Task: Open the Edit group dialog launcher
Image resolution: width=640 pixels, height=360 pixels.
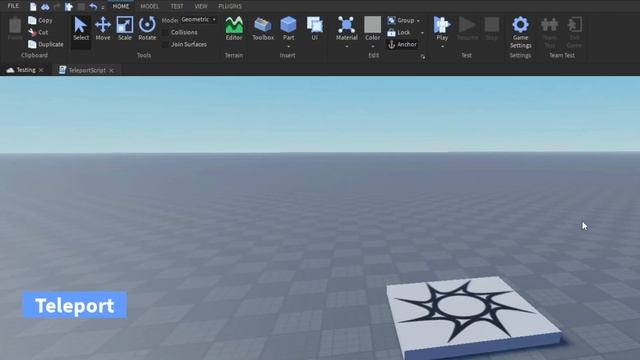Action: click(423, 57)
